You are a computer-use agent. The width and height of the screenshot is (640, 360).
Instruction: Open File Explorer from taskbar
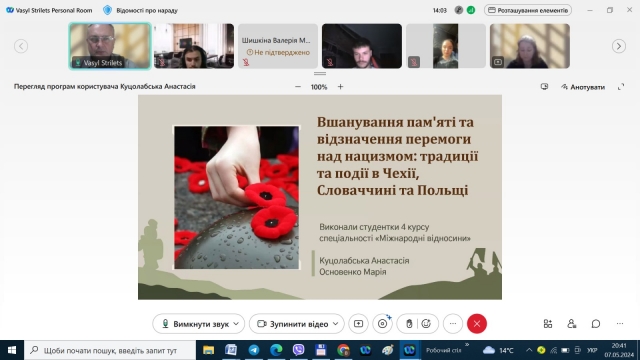tap(209, 350)
